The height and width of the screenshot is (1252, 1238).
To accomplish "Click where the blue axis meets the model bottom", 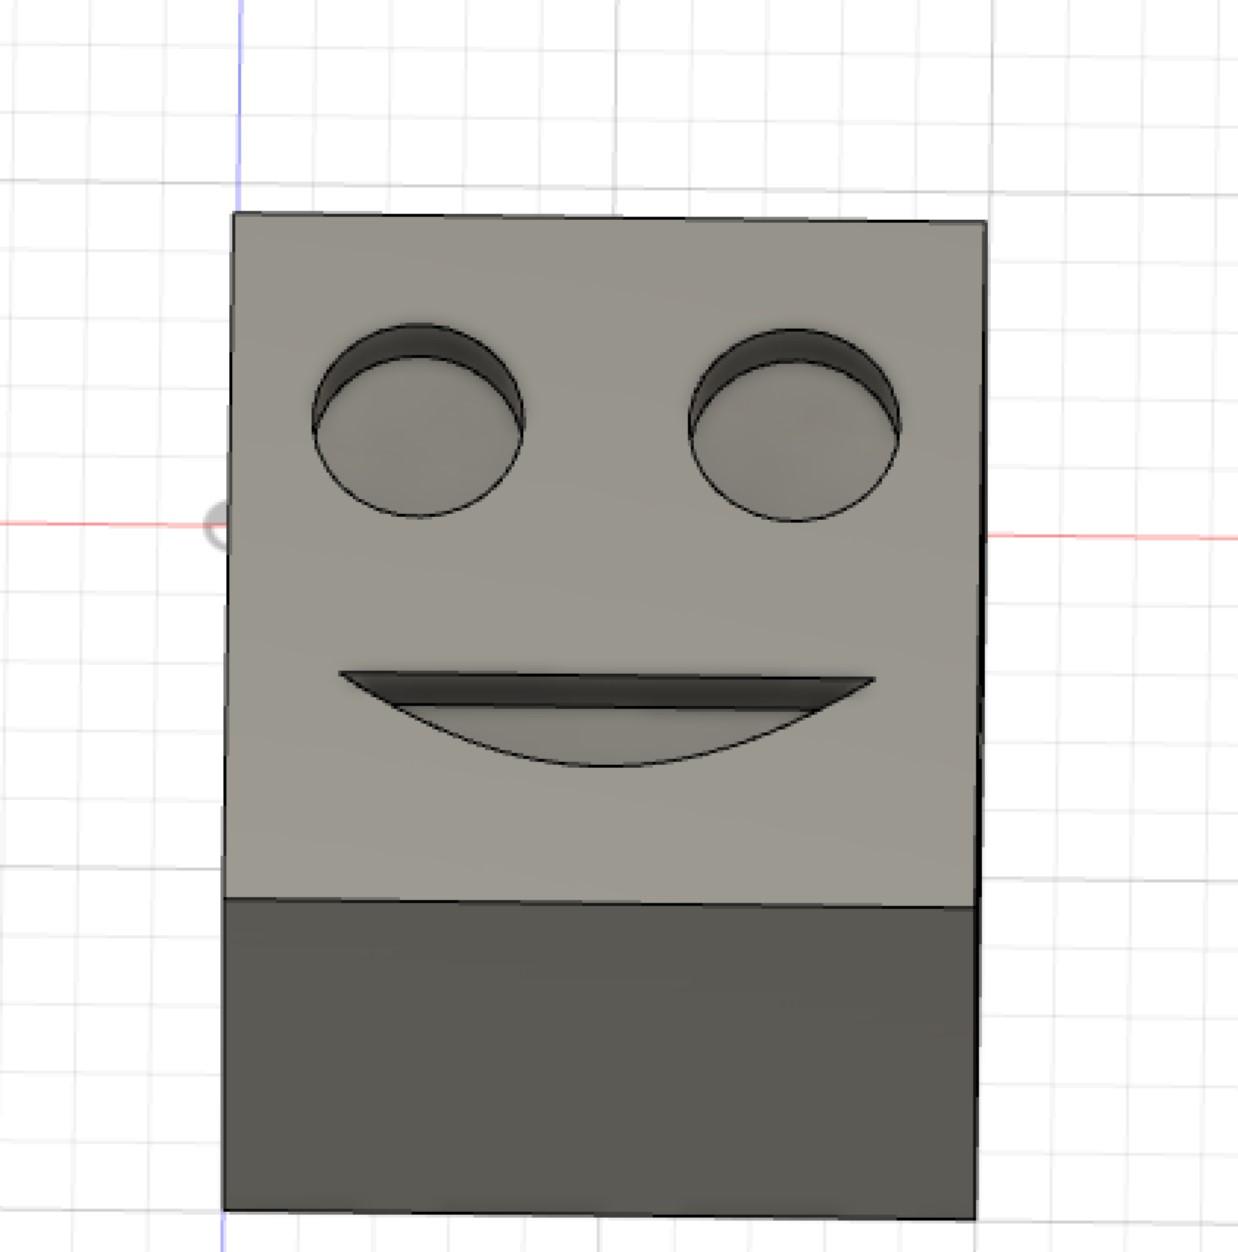I will coord(224,1212).
